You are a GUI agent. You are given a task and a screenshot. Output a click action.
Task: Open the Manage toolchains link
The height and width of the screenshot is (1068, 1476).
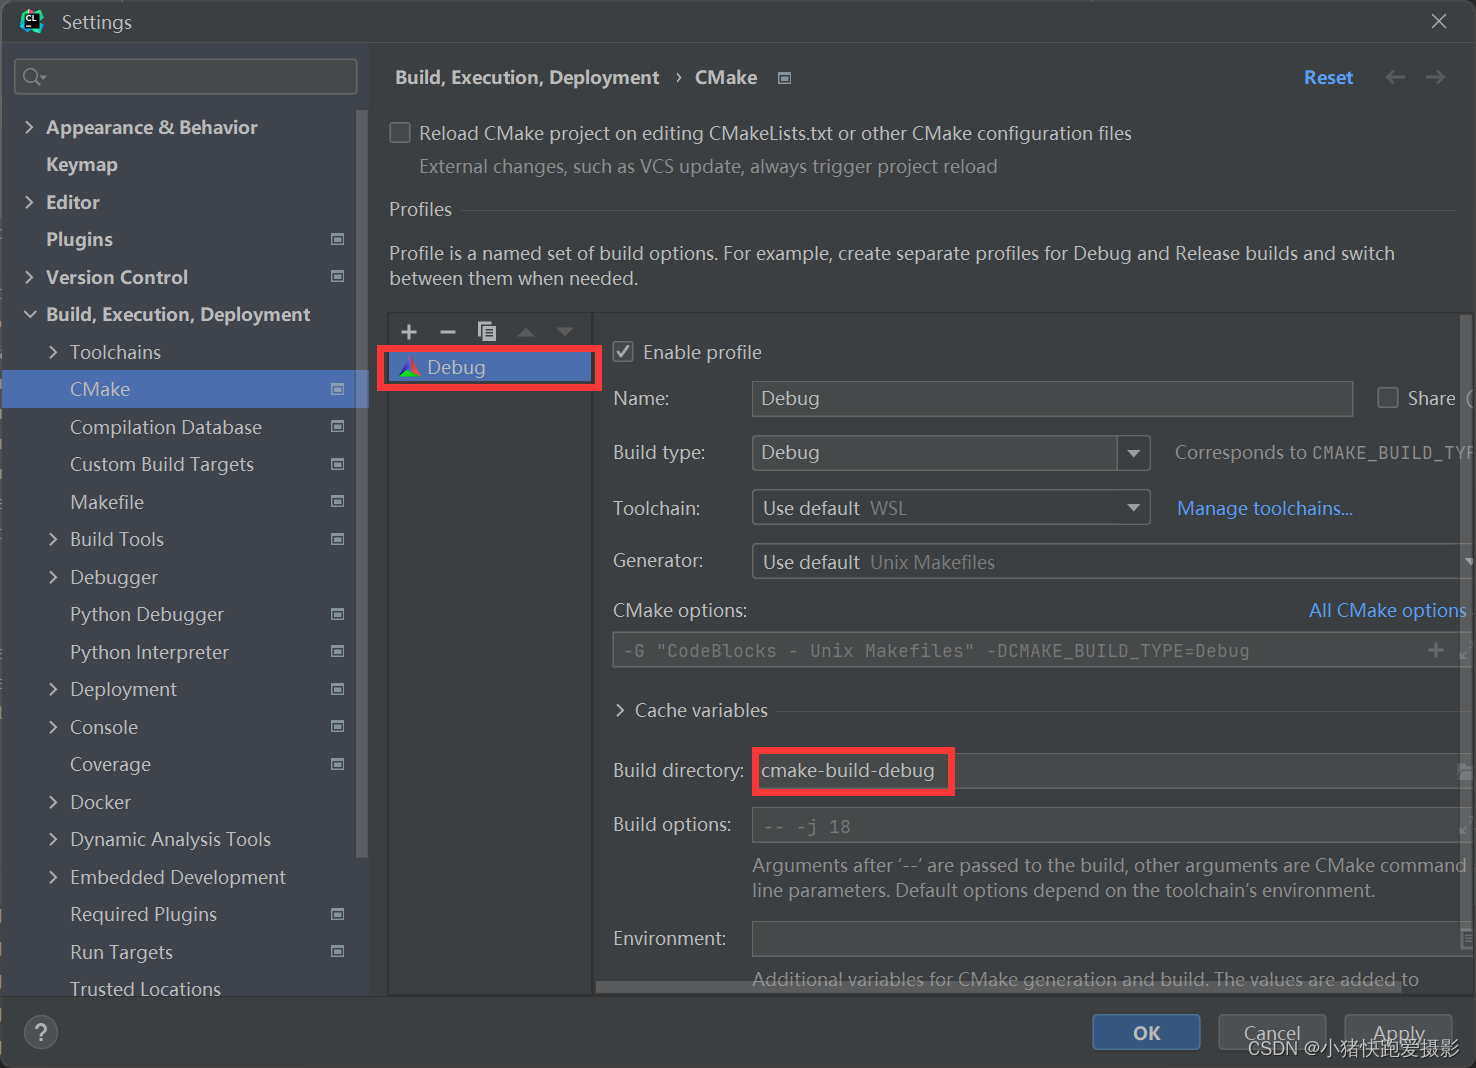1264,508
